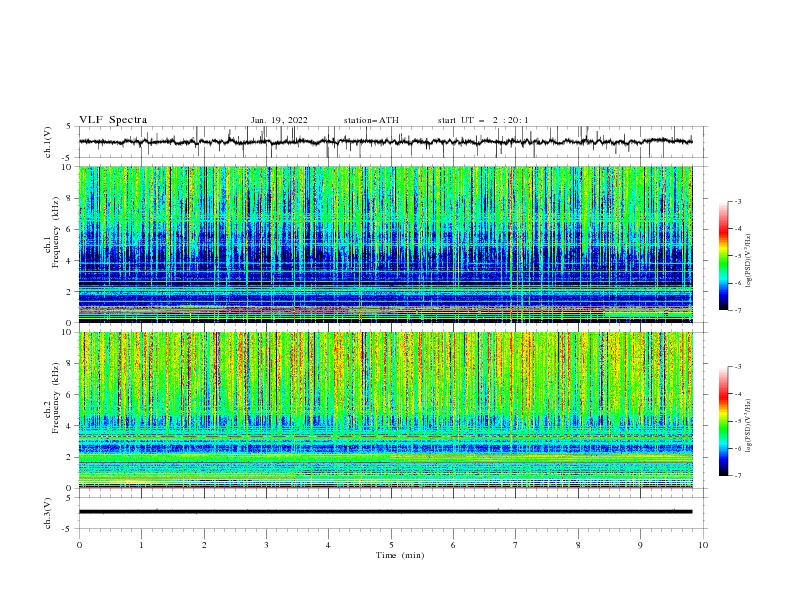Click the "-3" tick on the ch.1 colorbar
The height and width of the screenshot is (612, 792).
pos(738,201)
